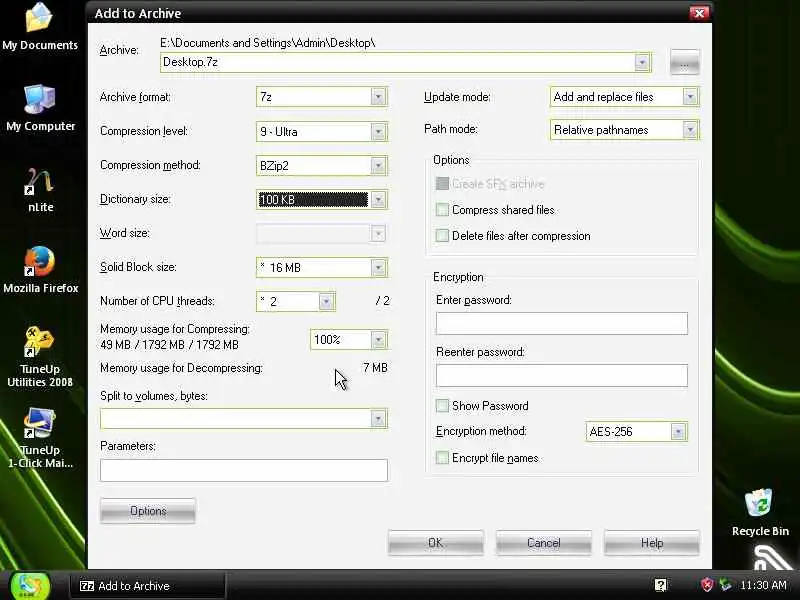Click the system clock showing 11:30 AM
Screen dimensions: 800x600
point(763,585)
